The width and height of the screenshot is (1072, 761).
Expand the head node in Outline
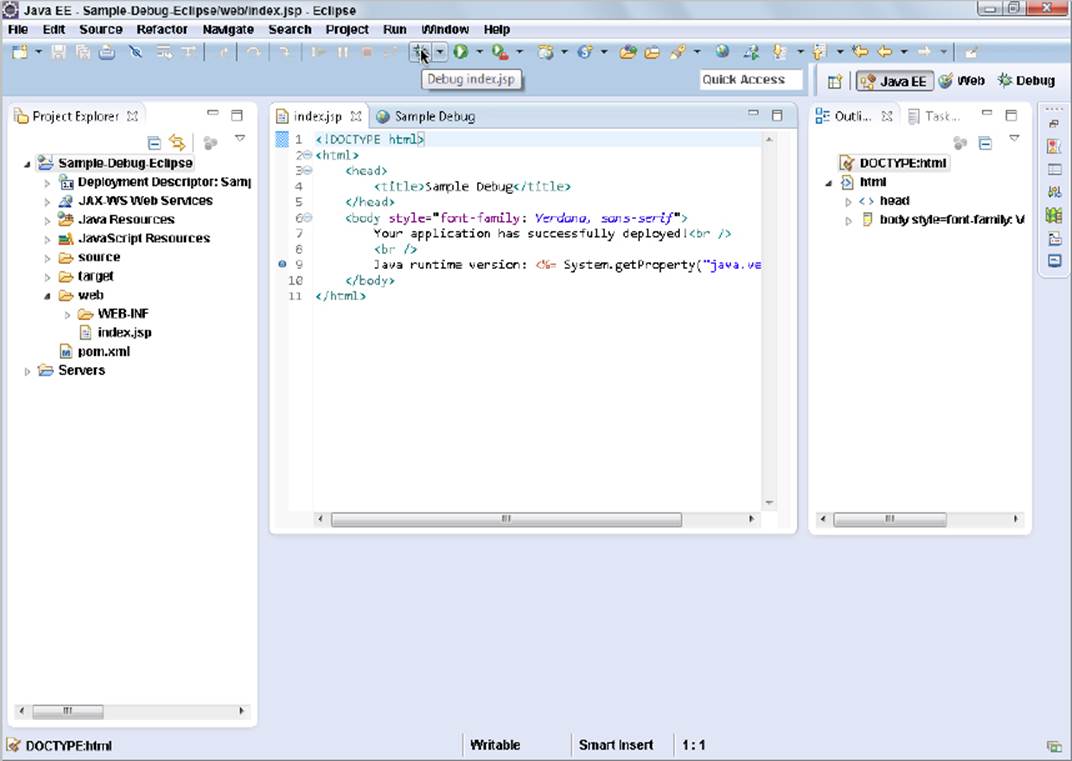(x=848, y=202)
